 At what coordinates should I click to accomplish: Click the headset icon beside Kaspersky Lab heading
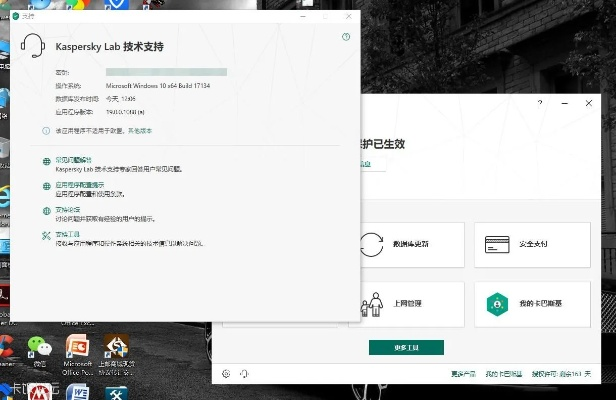pos(33,46)
